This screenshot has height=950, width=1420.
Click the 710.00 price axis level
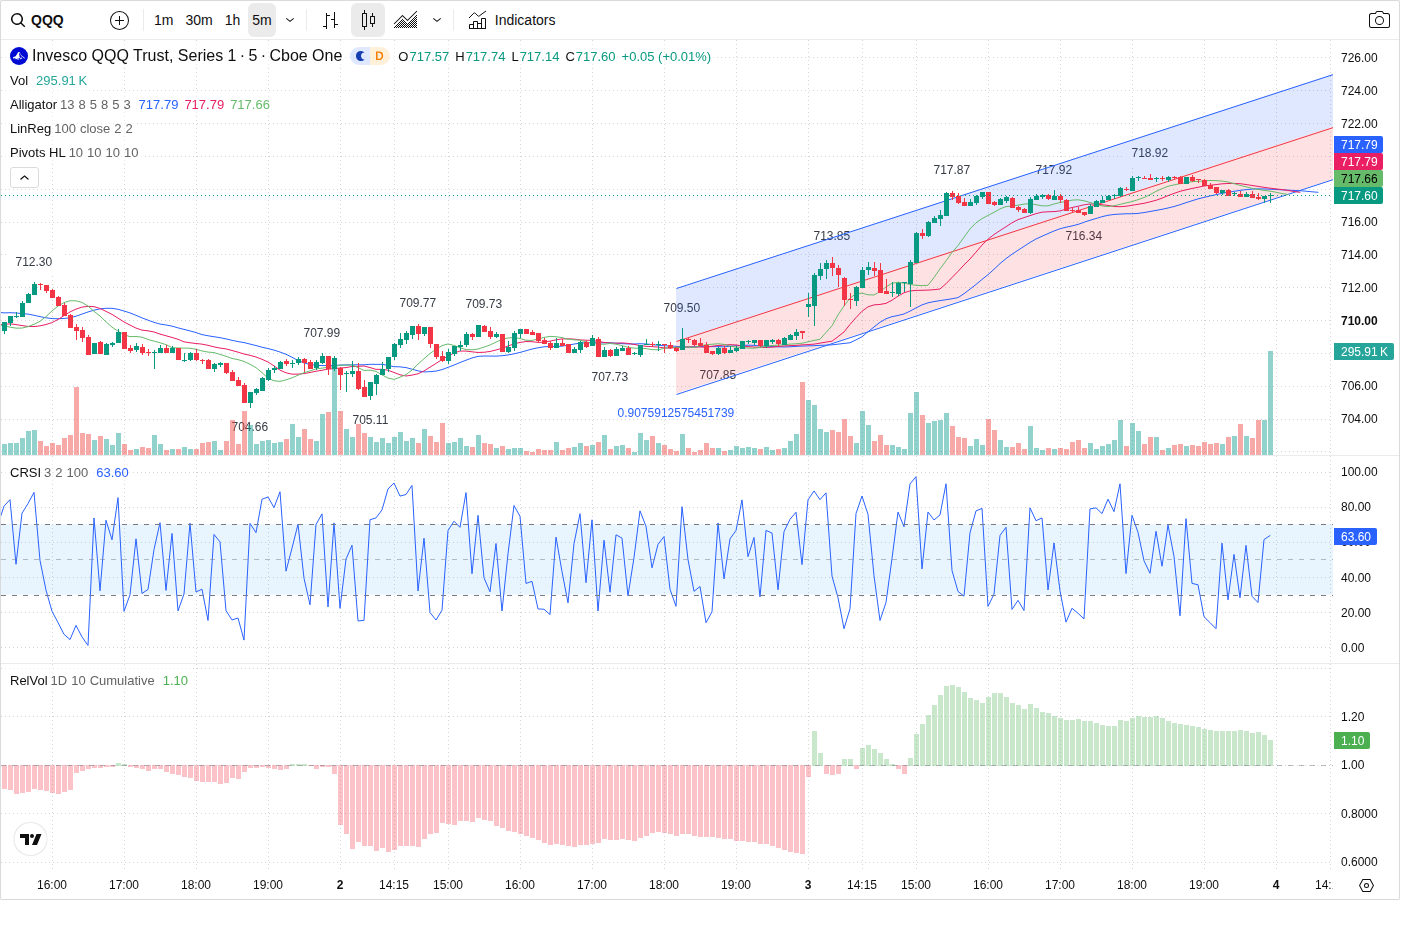[x=1359, y=321]
